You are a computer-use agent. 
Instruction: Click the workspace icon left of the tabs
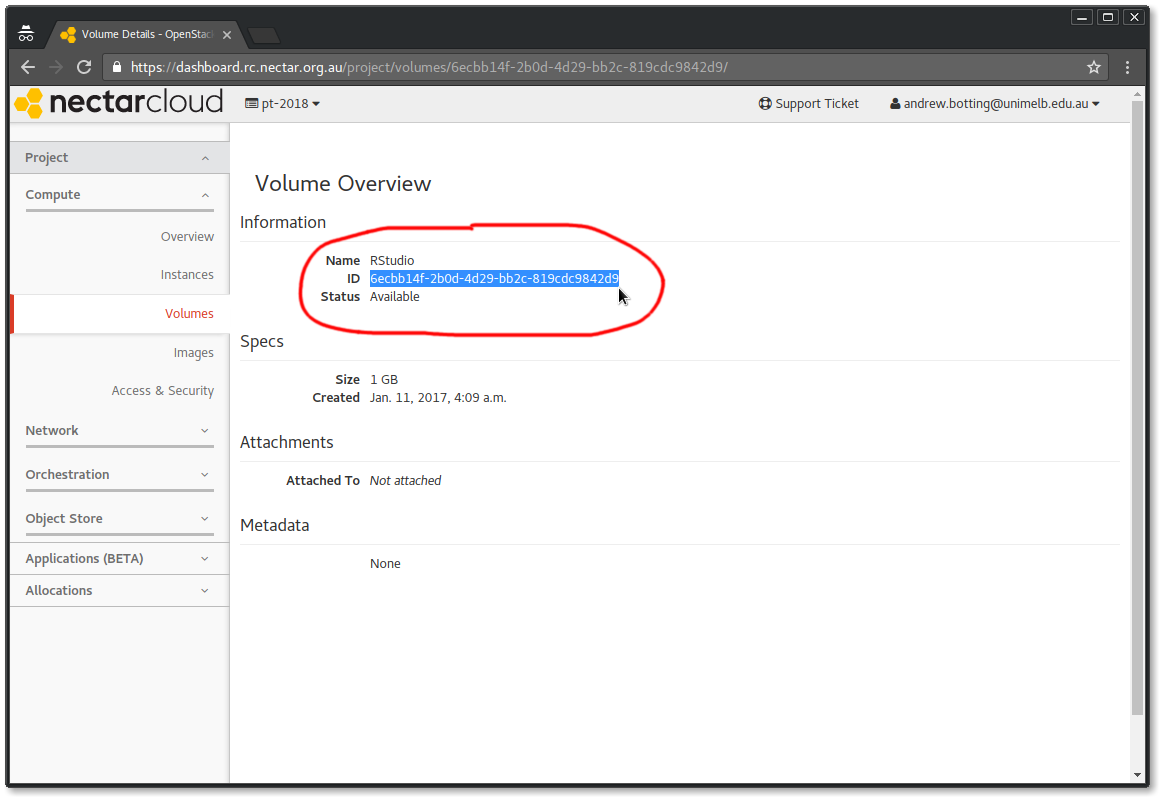tap(26, 31)
